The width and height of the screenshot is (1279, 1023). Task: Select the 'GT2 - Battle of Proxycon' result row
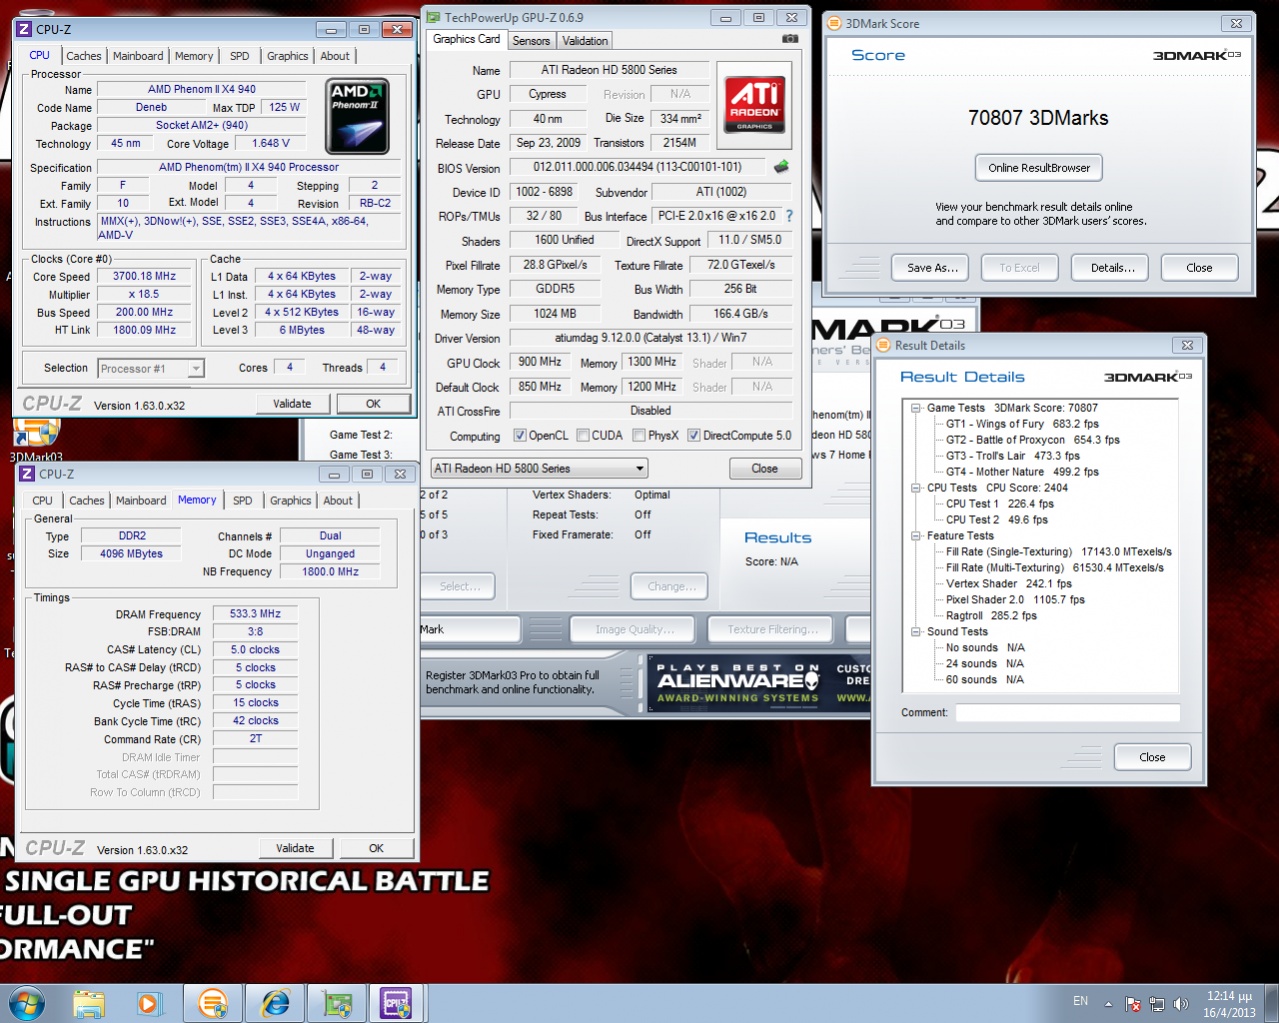1033,440
